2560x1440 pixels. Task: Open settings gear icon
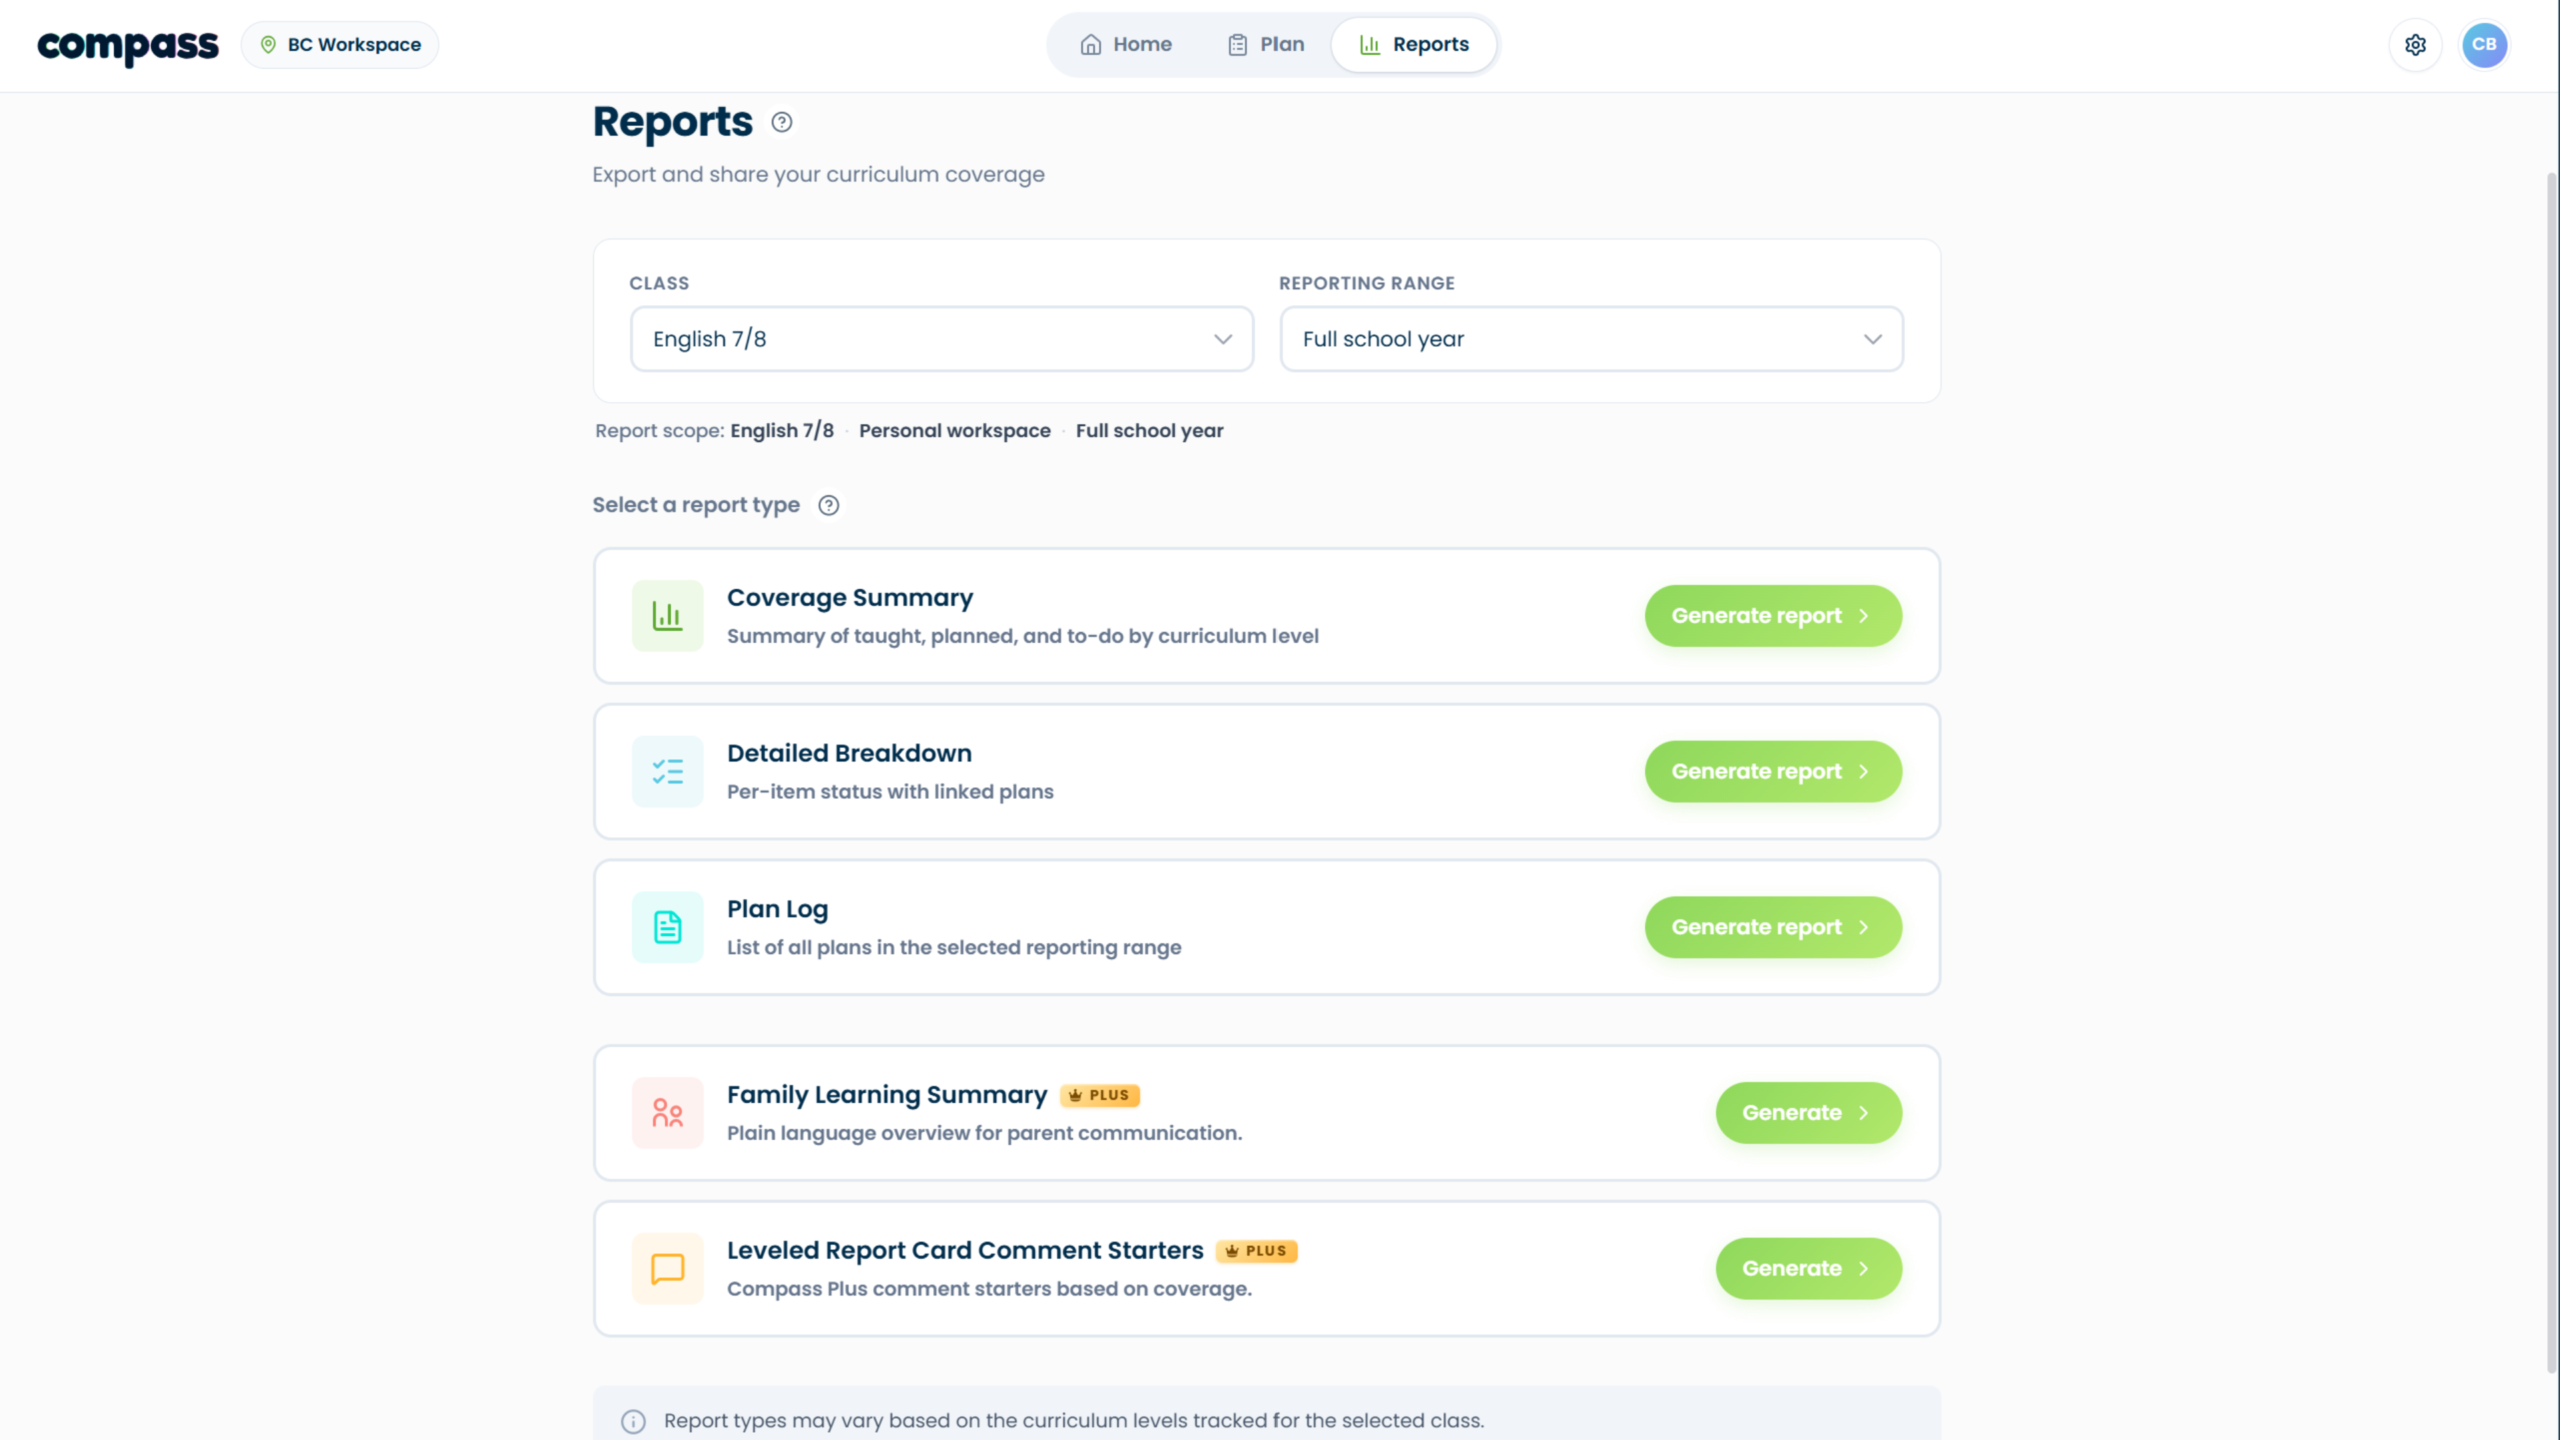coord(2415,45)
